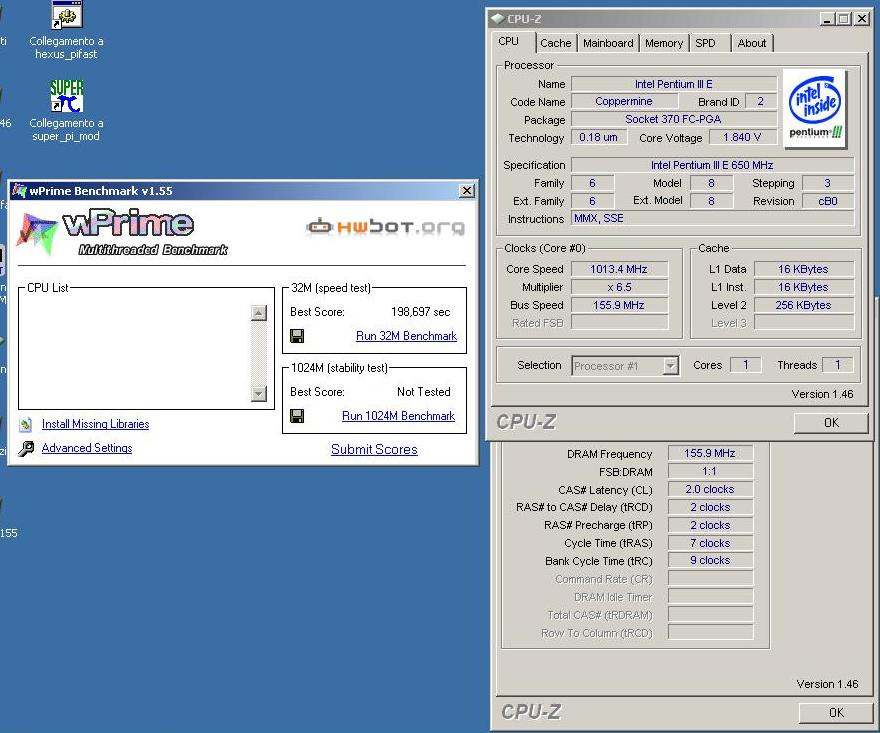The image size is (880, 733).
Task: Click the CPU List scroll-down arrow
Action: (x=258, y=393)
